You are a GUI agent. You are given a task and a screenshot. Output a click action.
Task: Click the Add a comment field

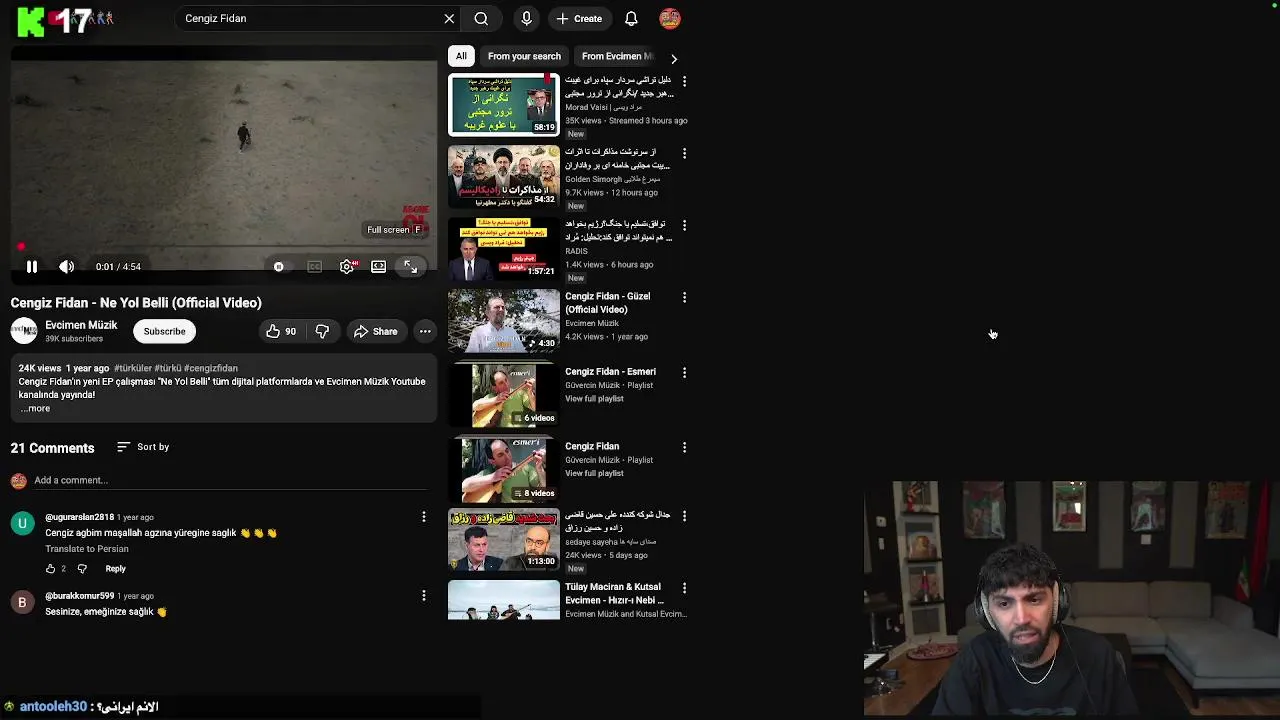(230, 480)
